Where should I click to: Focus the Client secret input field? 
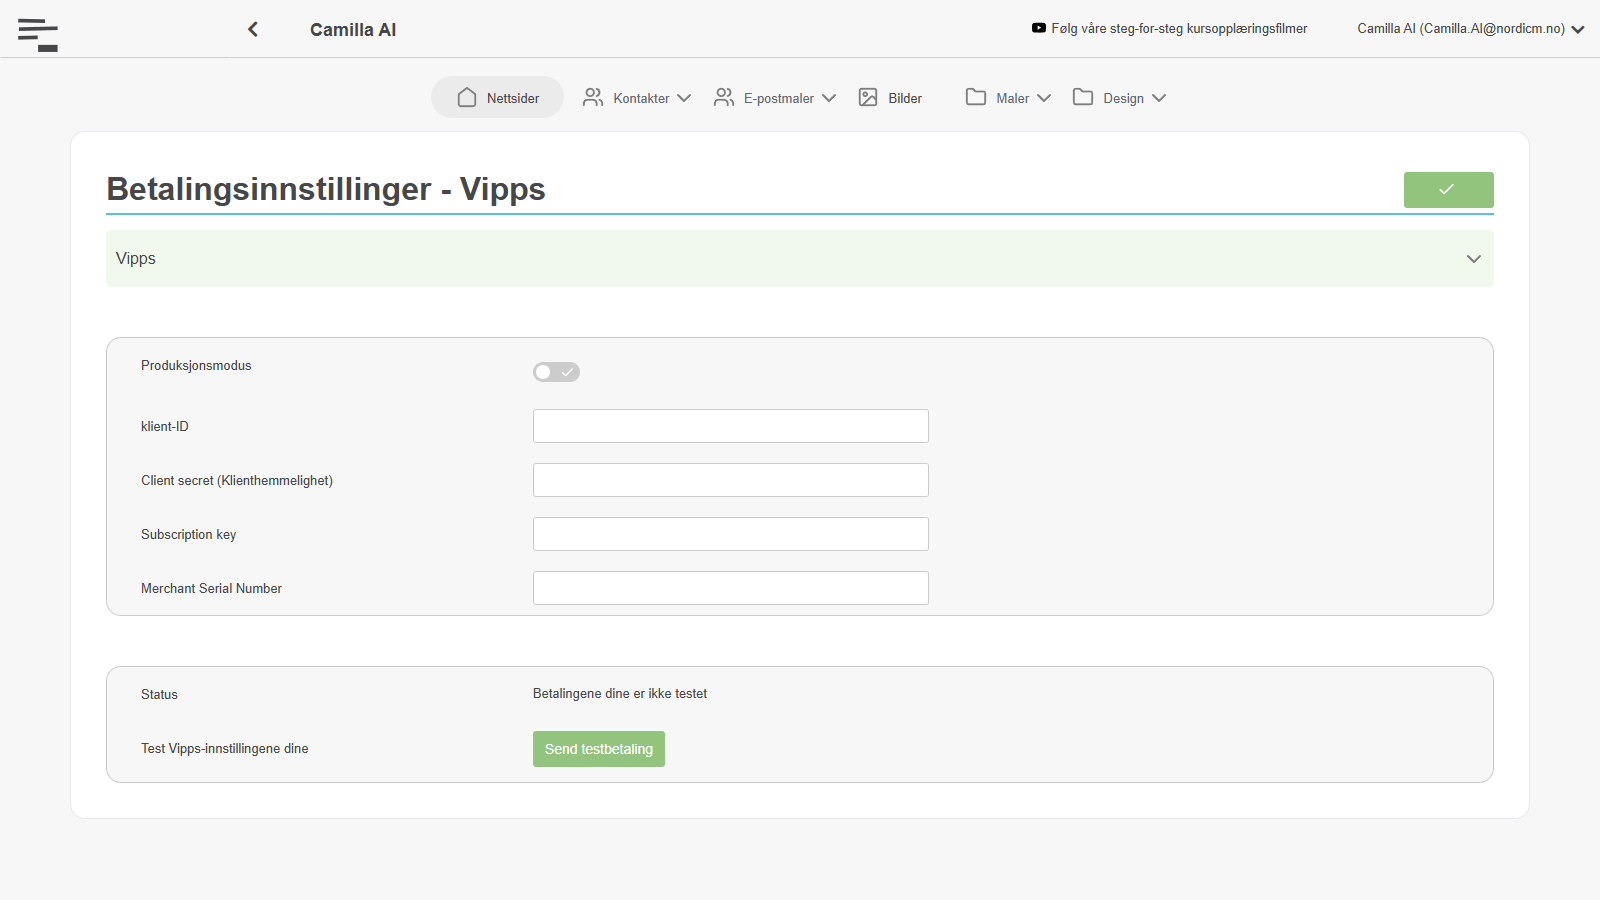pos(731,480)
